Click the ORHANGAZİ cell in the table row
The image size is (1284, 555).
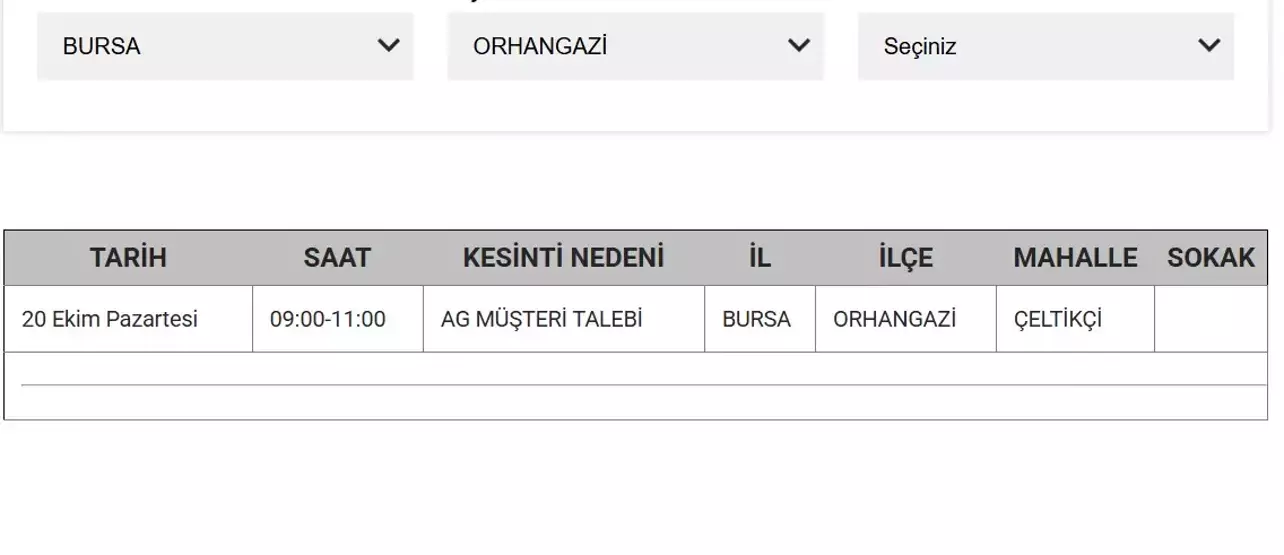click(x=894, y=319)
